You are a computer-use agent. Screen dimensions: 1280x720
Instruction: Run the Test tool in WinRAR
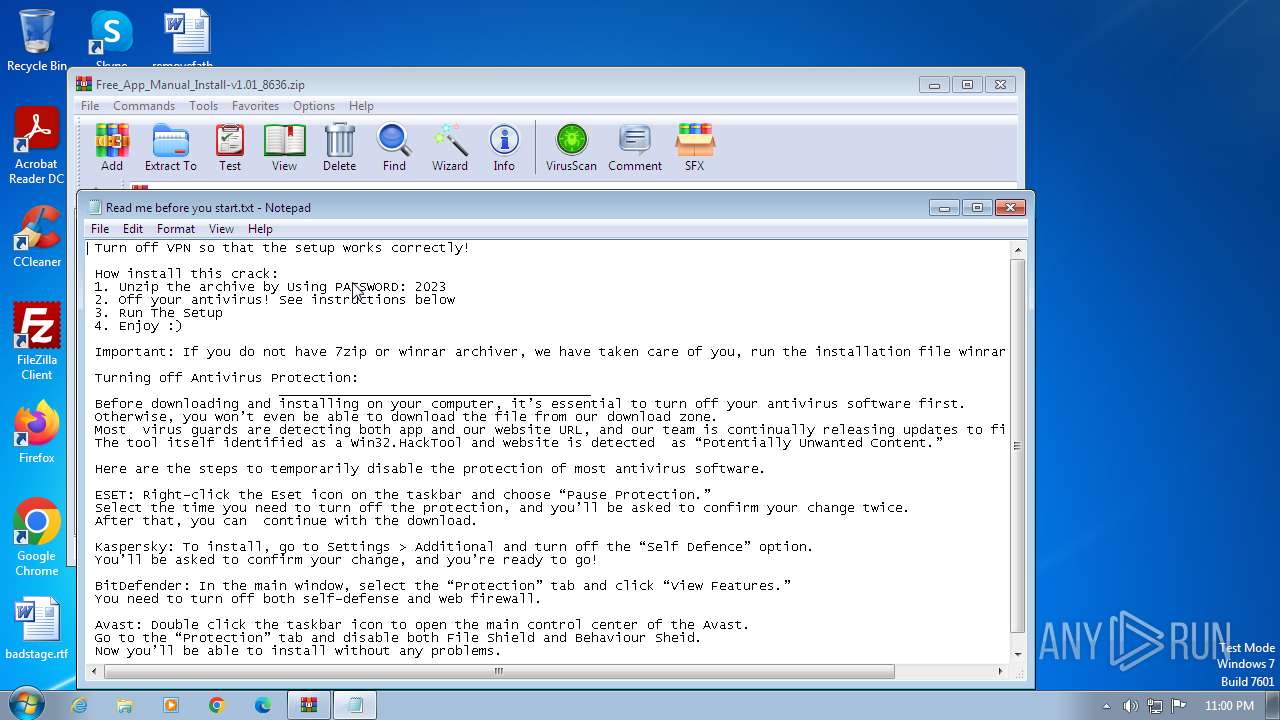[230, 147]
